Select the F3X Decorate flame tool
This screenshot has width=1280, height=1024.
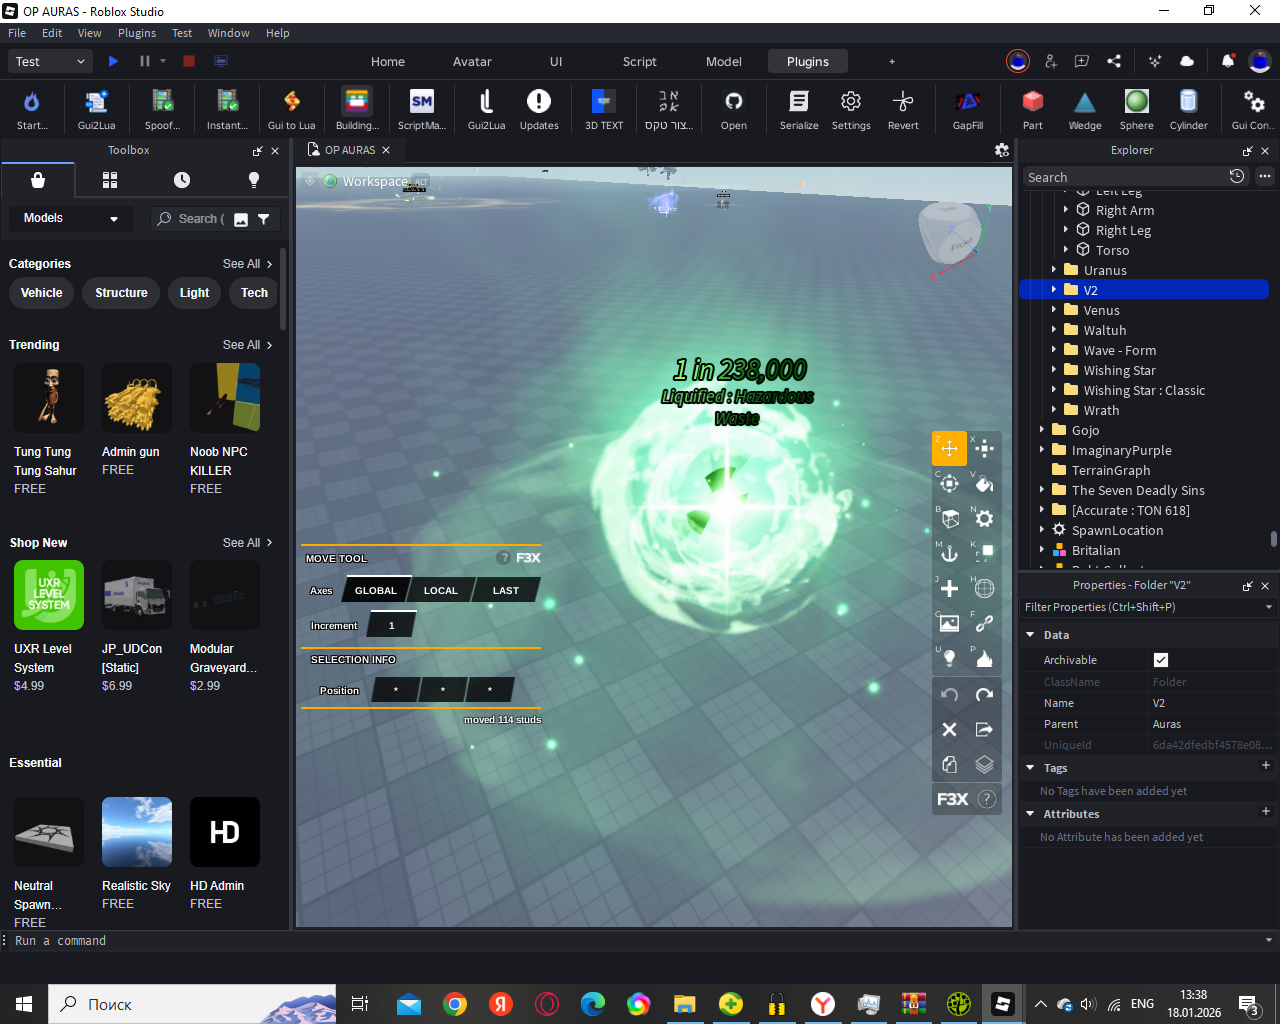pos(984,658)
